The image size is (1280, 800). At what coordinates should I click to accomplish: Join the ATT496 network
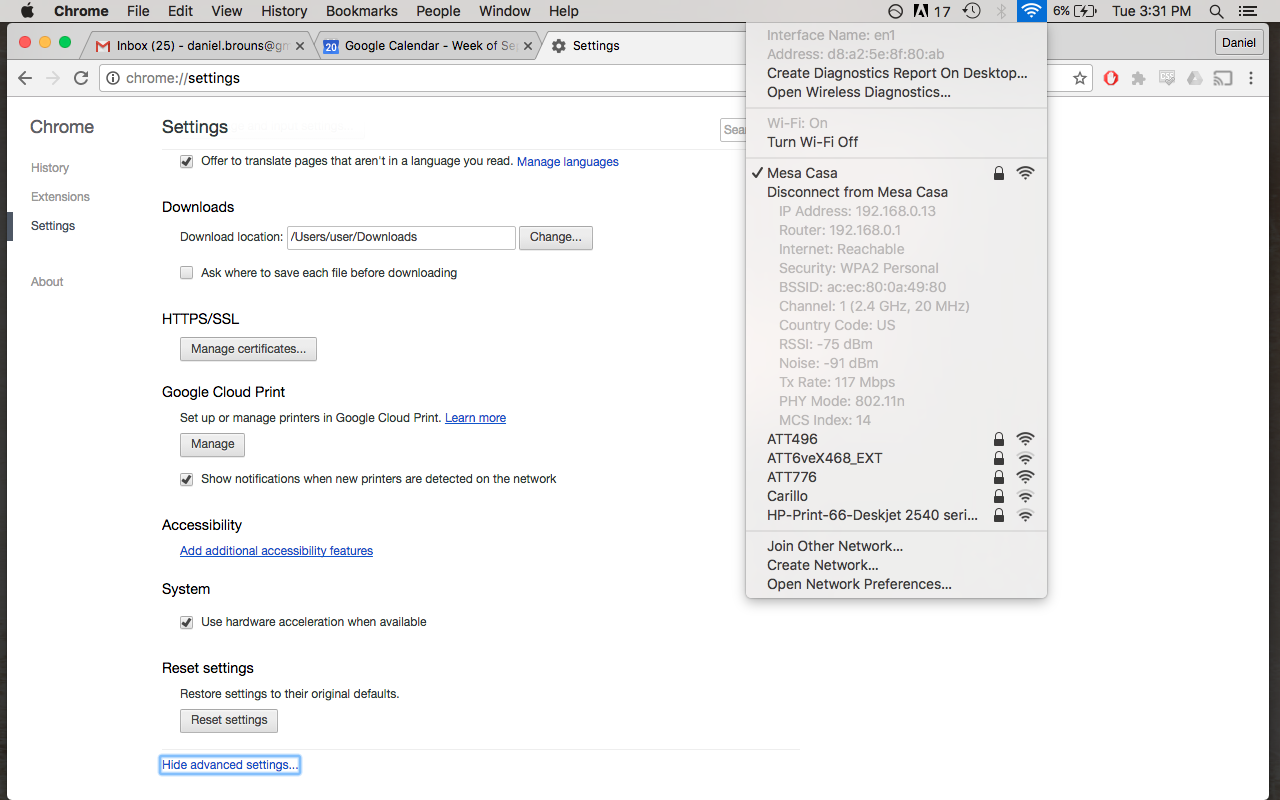pos(896,439)
